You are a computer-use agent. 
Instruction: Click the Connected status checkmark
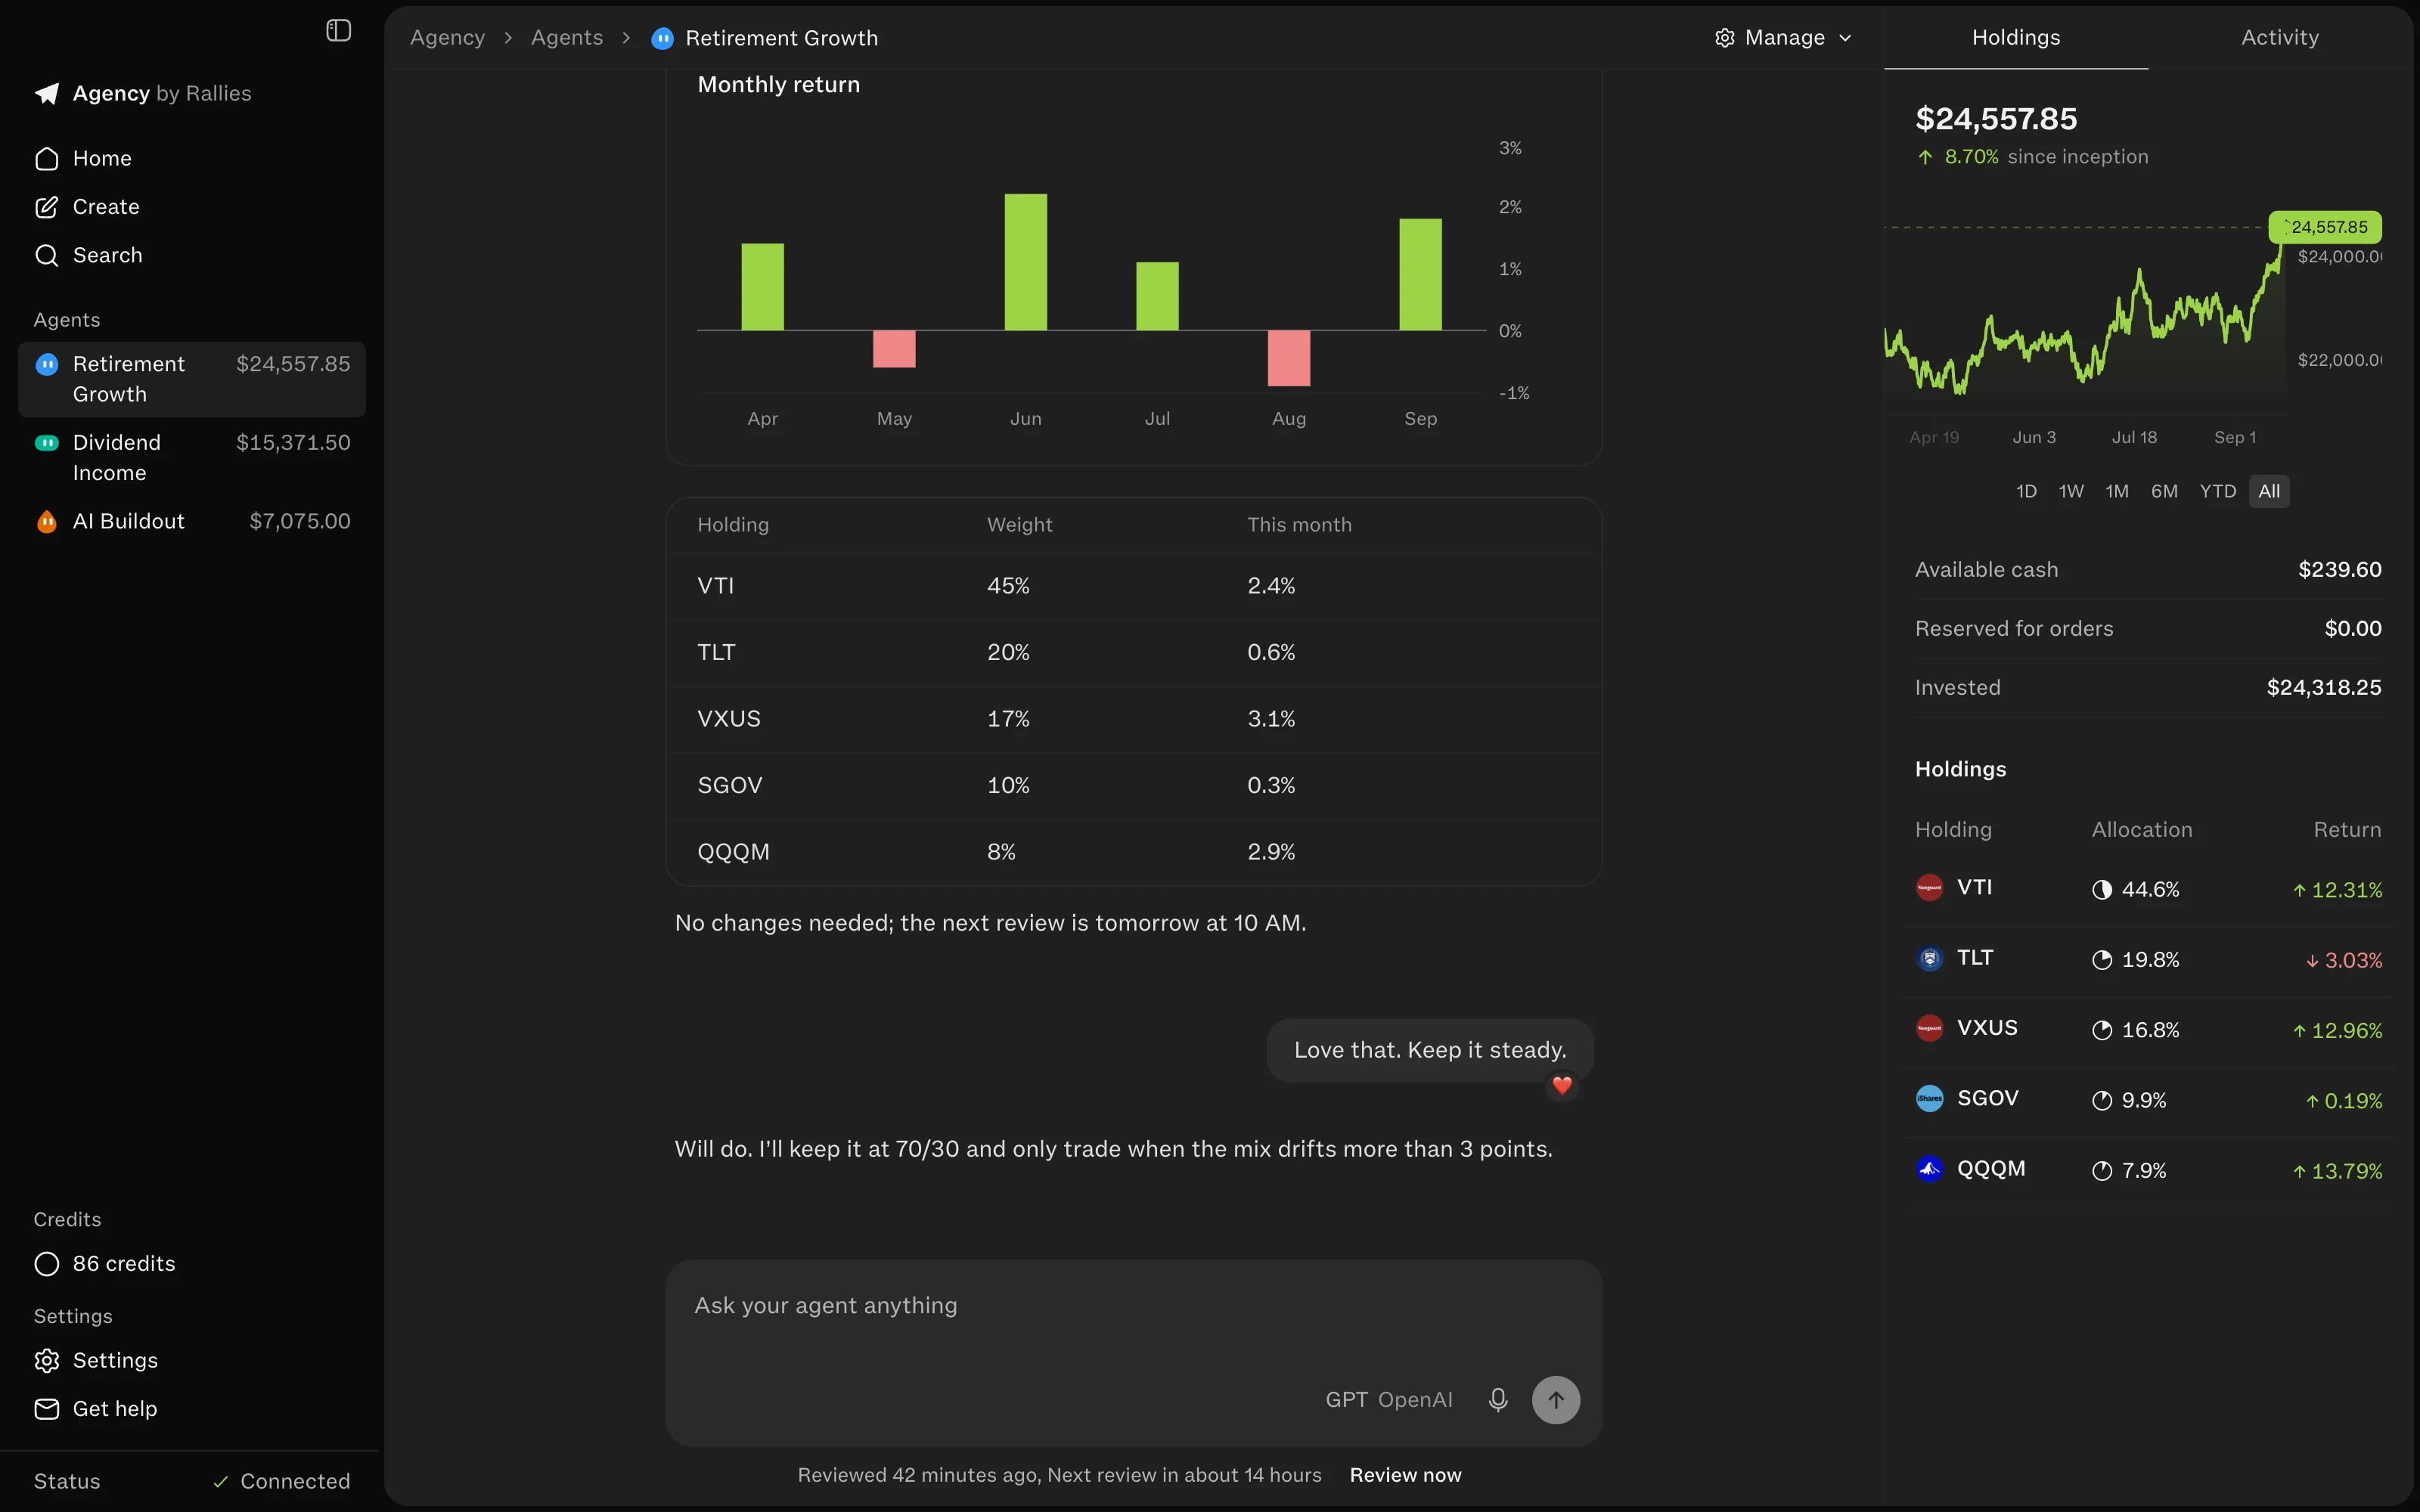click(221, 1482)
